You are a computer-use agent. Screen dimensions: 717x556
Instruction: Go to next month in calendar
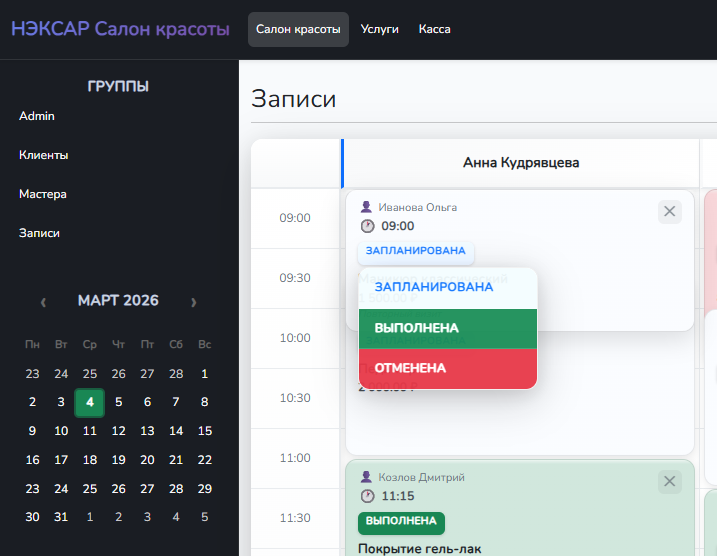click(193, 301)
